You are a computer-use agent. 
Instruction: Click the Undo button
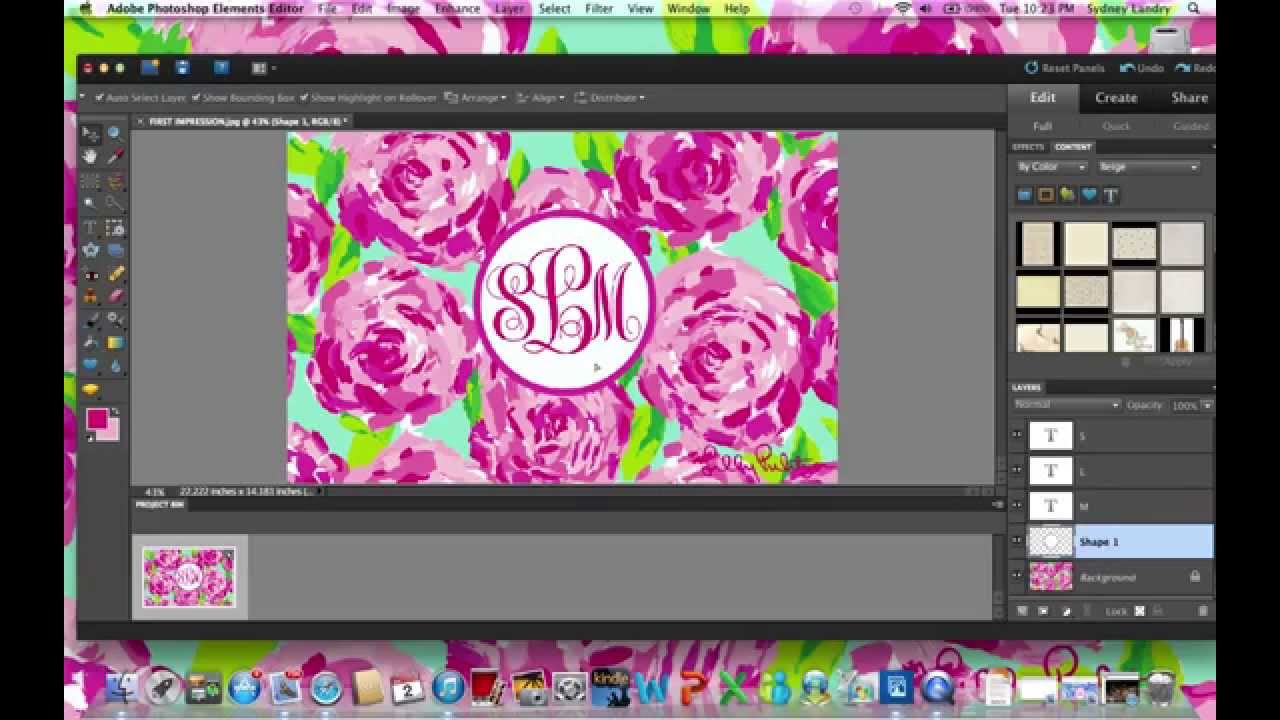1141,68
